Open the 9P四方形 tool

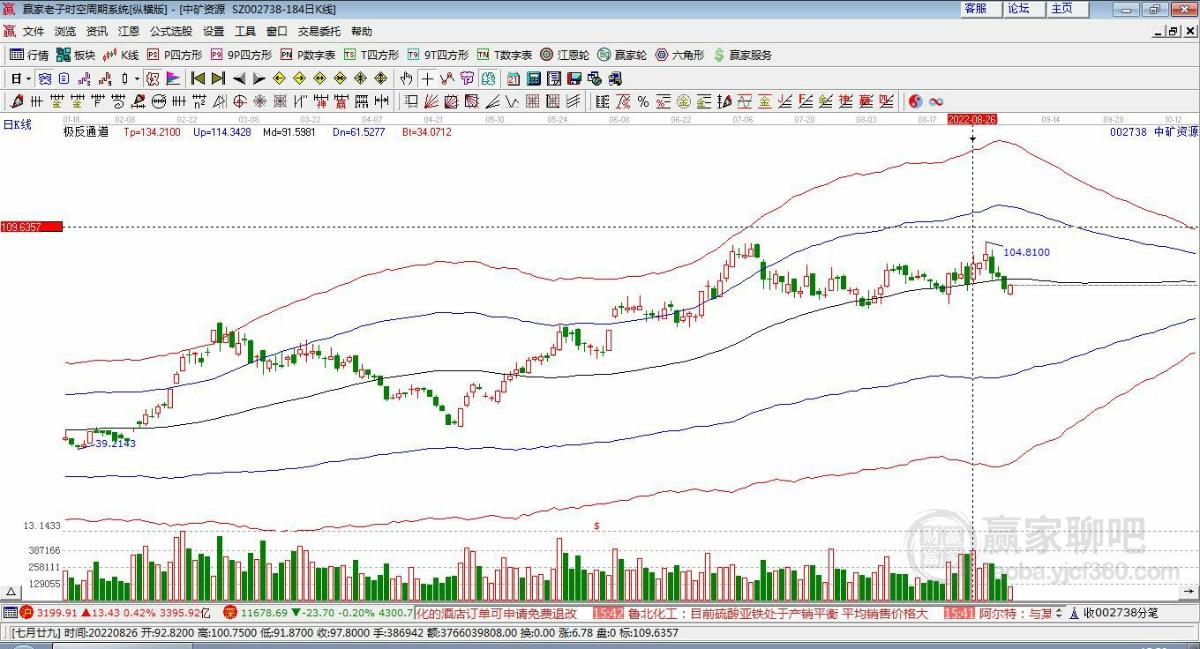241,55
